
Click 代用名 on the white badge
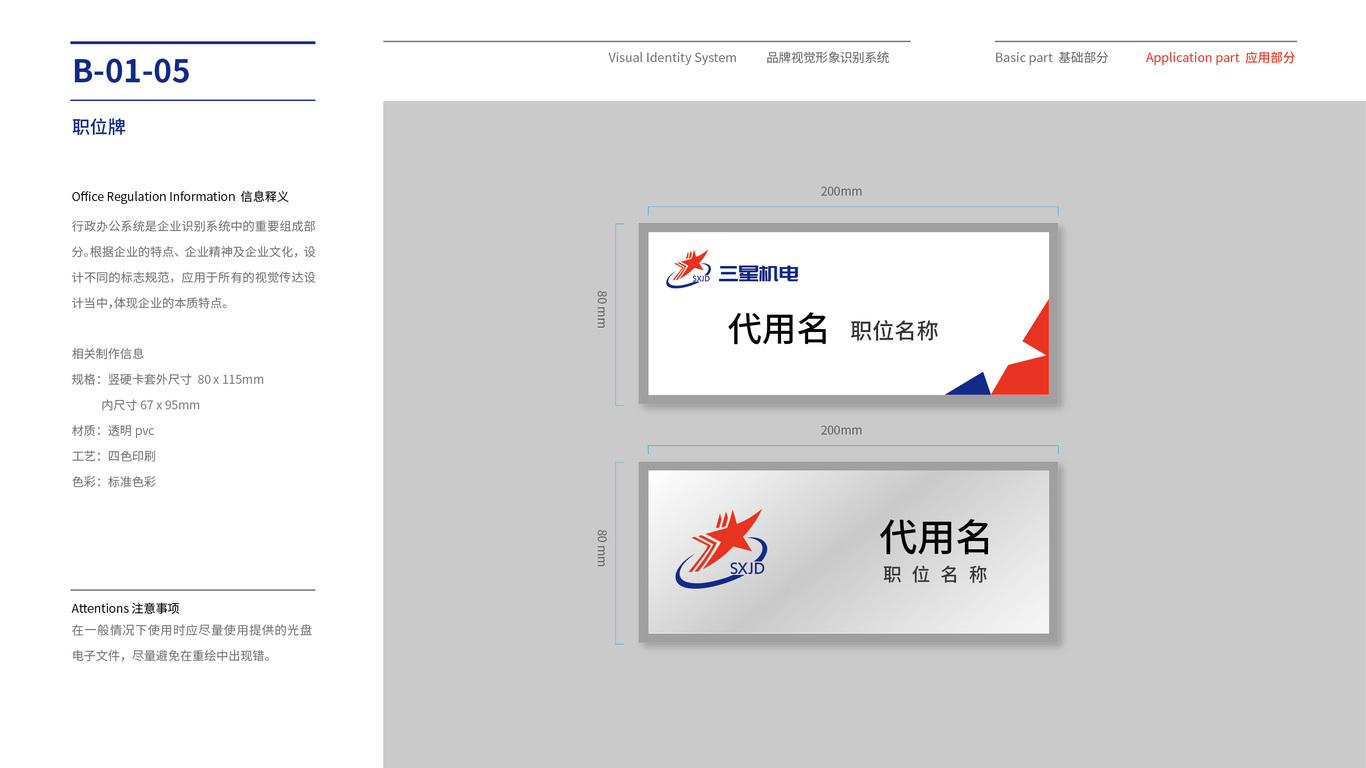coord(778,328)
